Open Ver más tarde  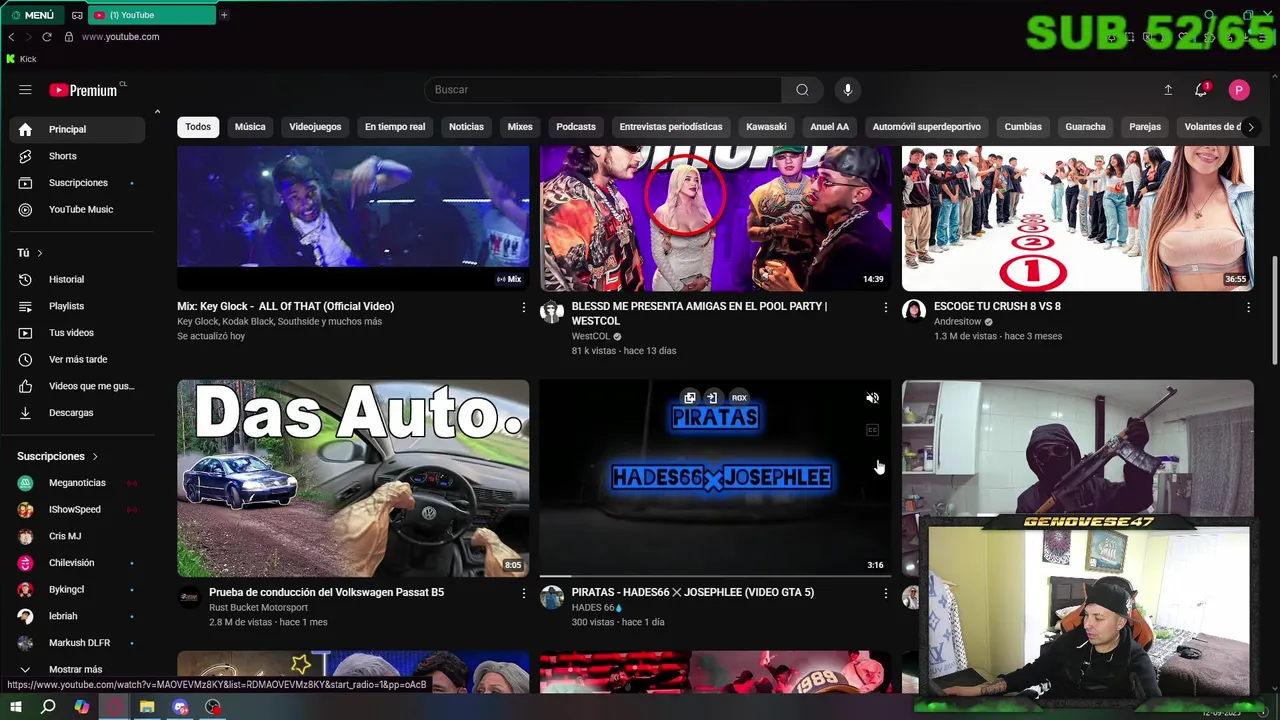click(x=77, y=360)
